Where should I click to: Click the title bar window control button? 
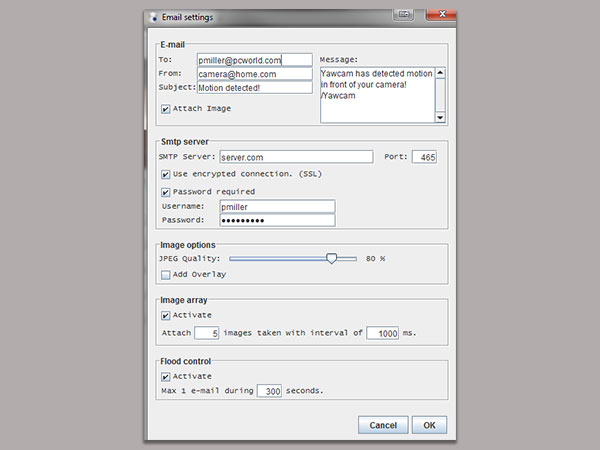(x=404, y=14)
